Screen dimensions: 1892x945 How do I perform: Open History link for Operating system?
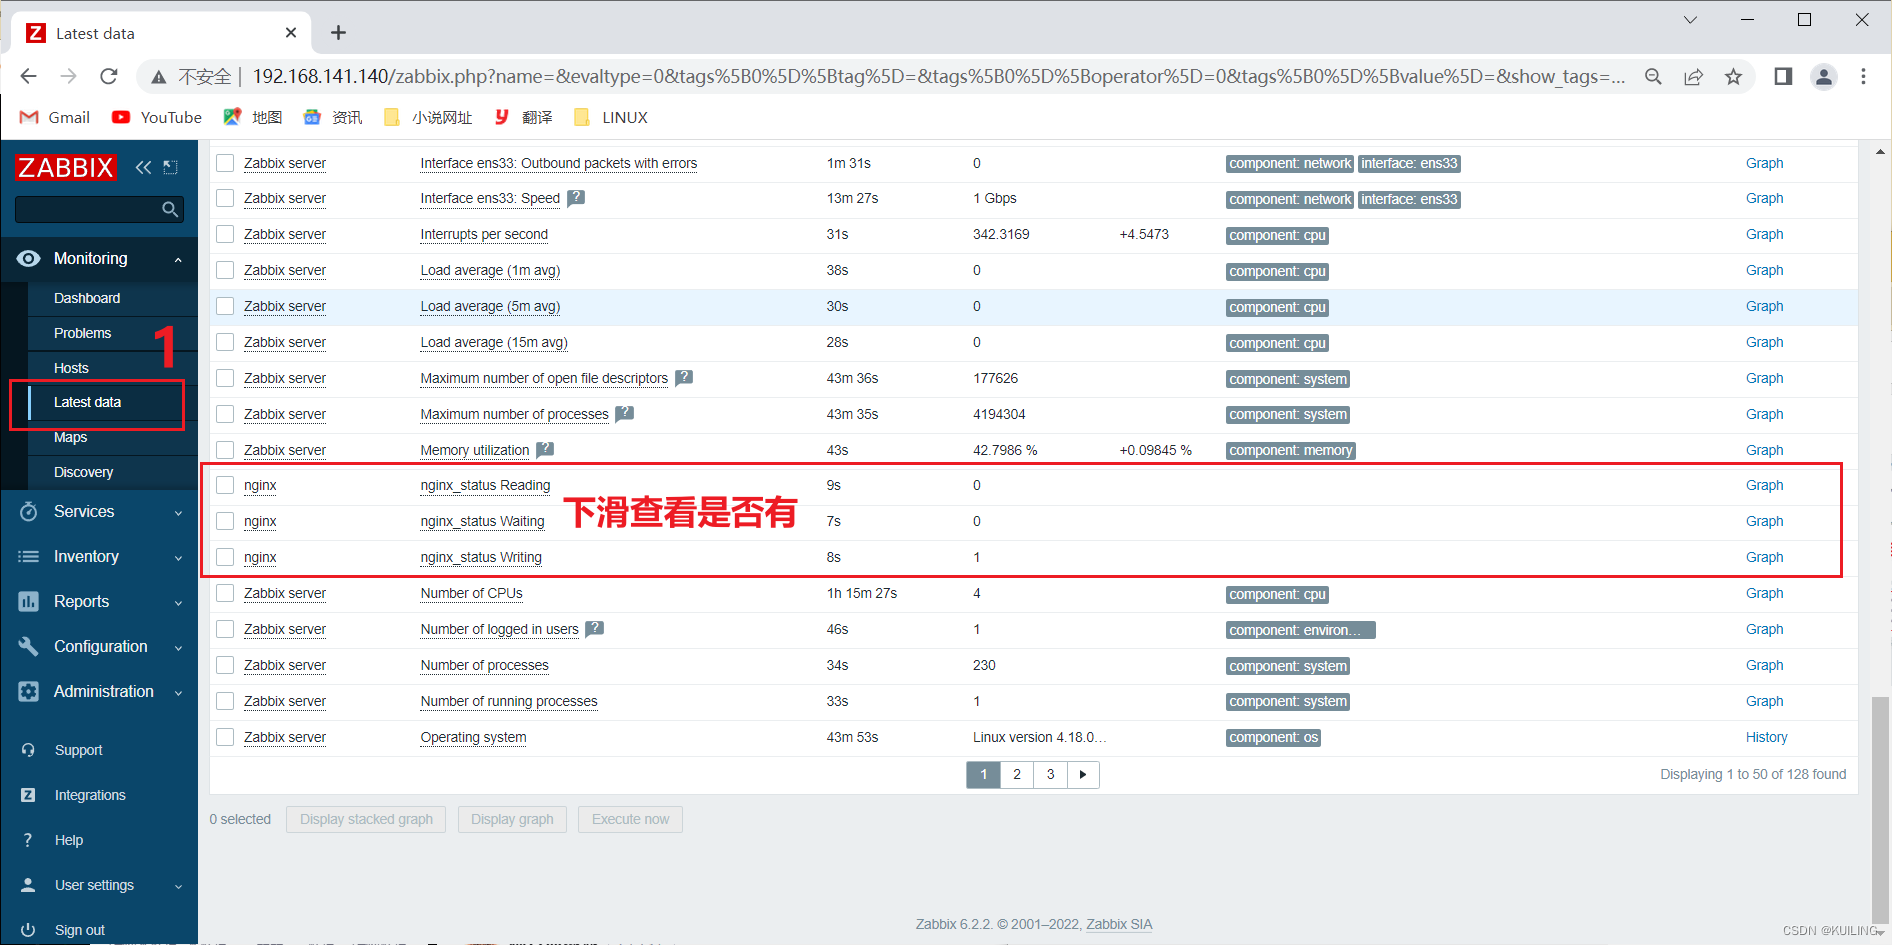(x=1766, y=737)
